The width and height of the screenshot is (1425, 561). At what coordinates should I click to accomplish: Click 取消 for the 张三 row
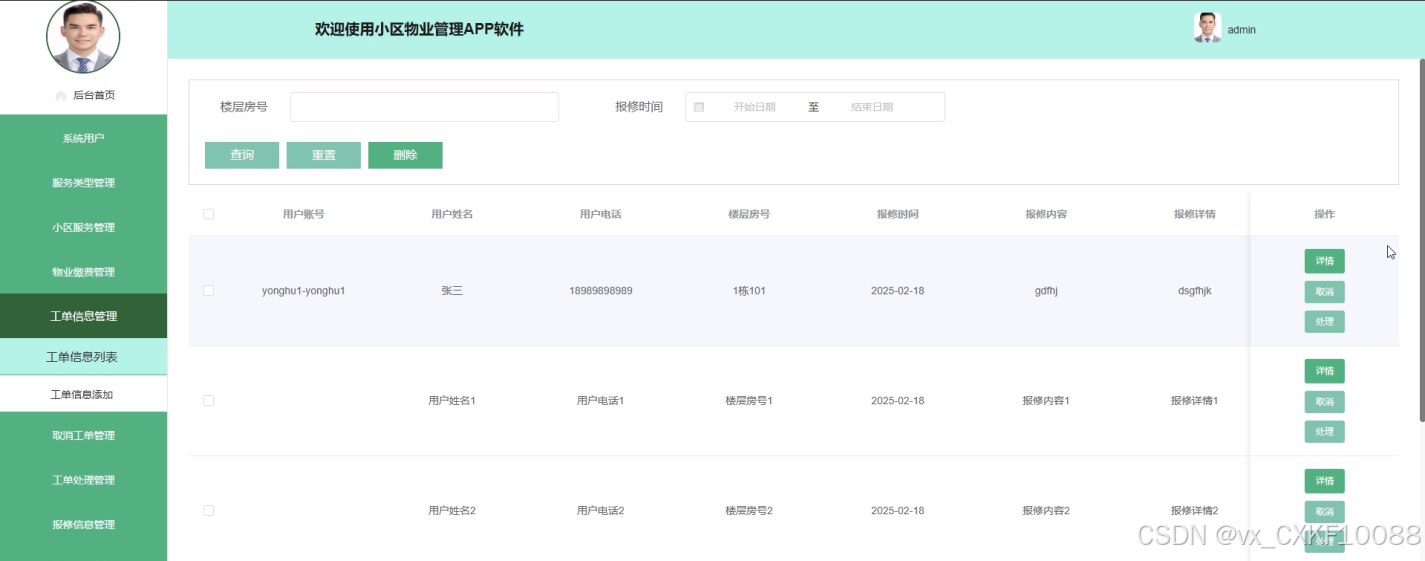click(x=1324, y=291)
